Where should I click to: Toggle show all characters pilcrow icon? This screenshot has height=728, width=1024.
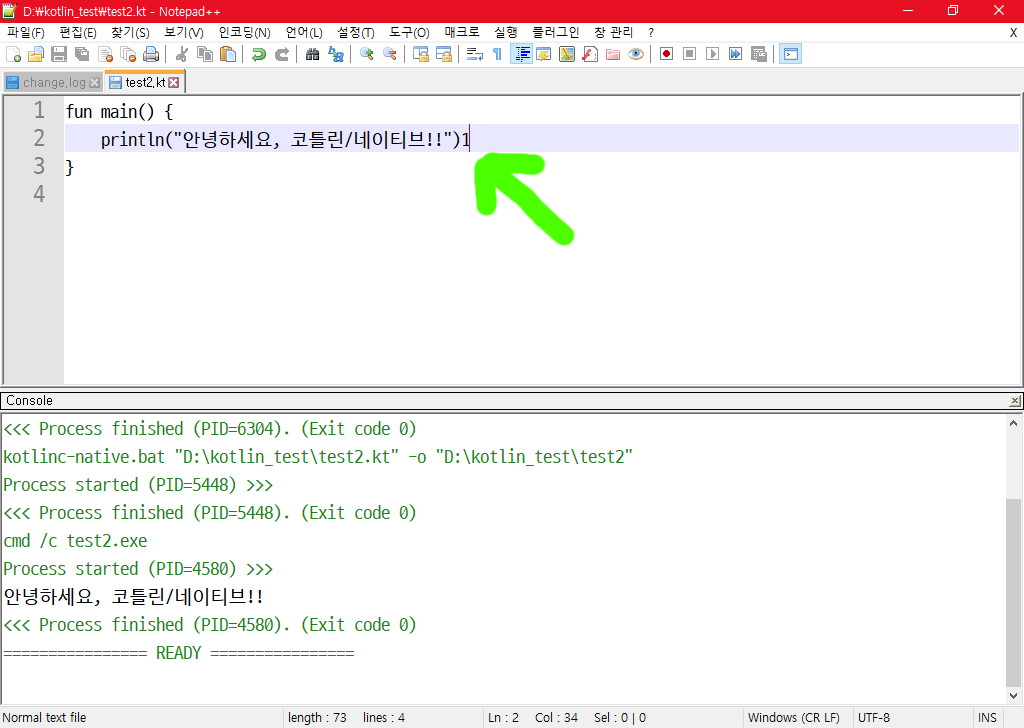pos(498,54)
